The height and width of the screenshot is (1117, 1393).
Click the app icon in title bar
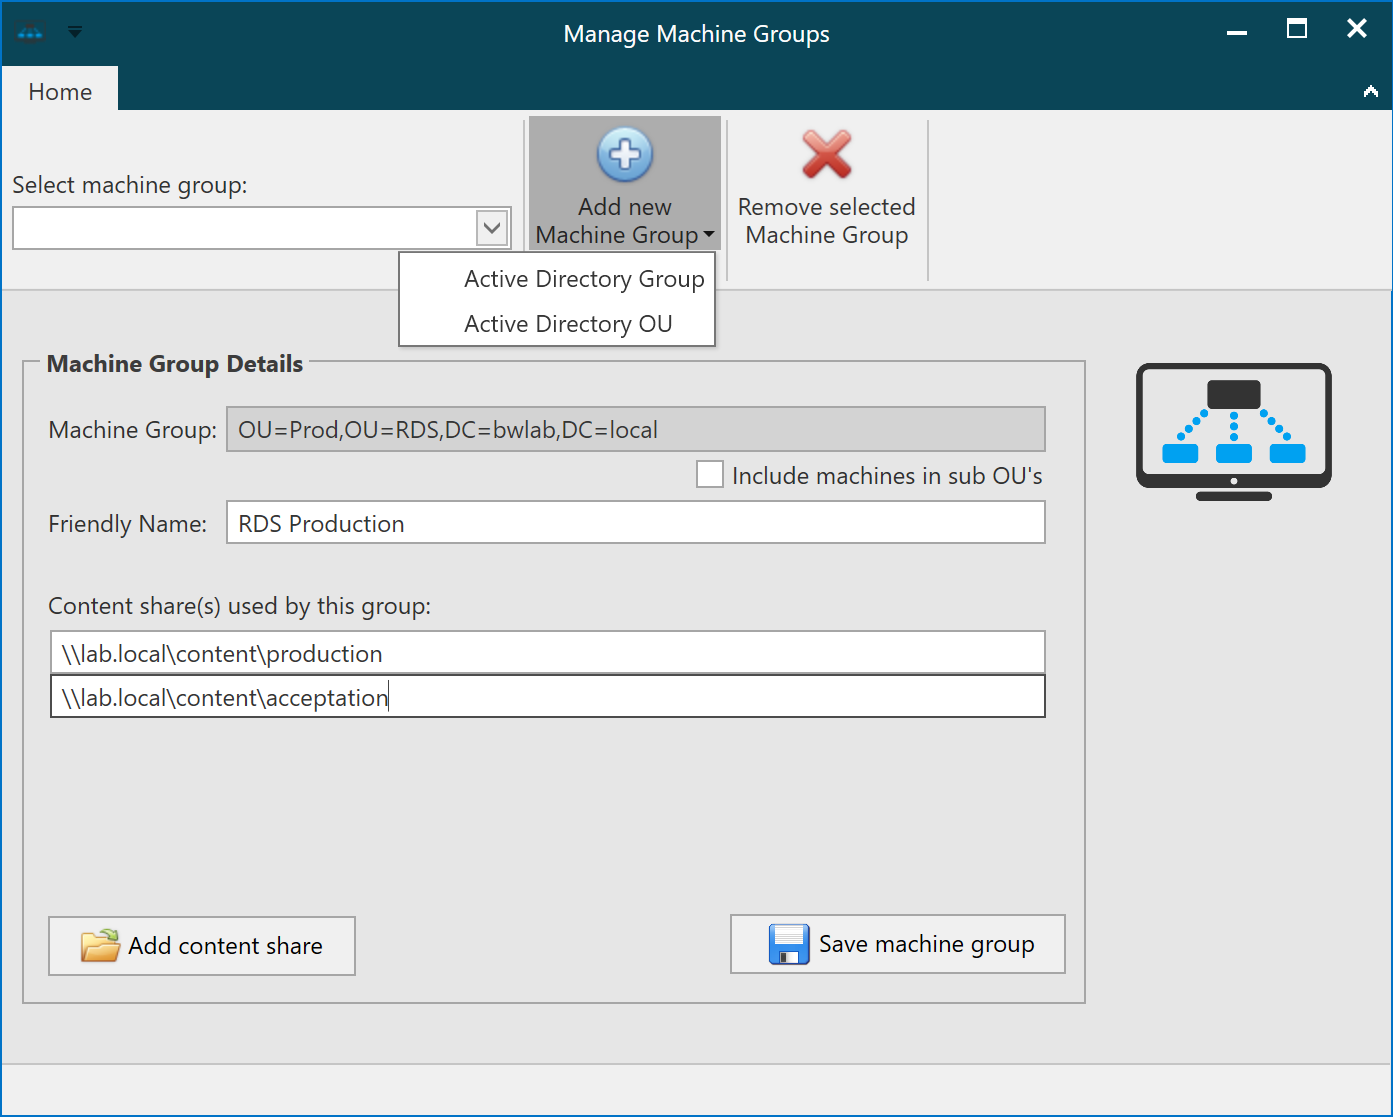[x=30, y=32]
